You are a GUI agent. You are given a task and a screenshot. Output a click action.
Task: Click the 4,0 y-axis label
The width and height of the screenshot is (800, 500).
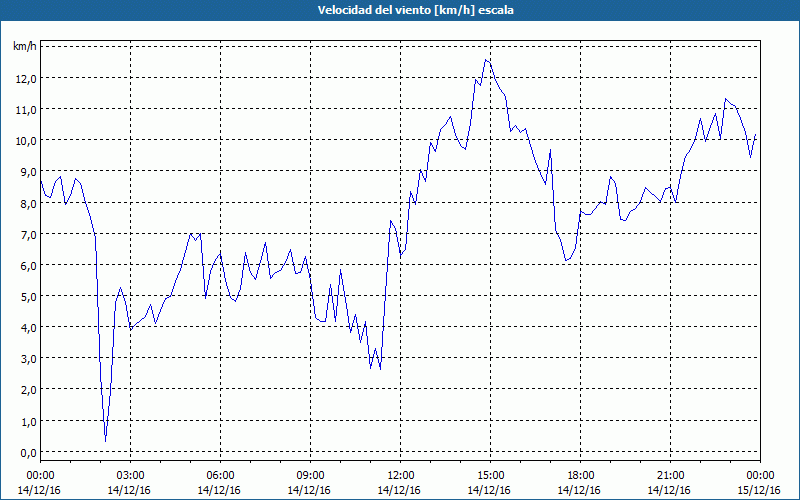click(29, 328)
